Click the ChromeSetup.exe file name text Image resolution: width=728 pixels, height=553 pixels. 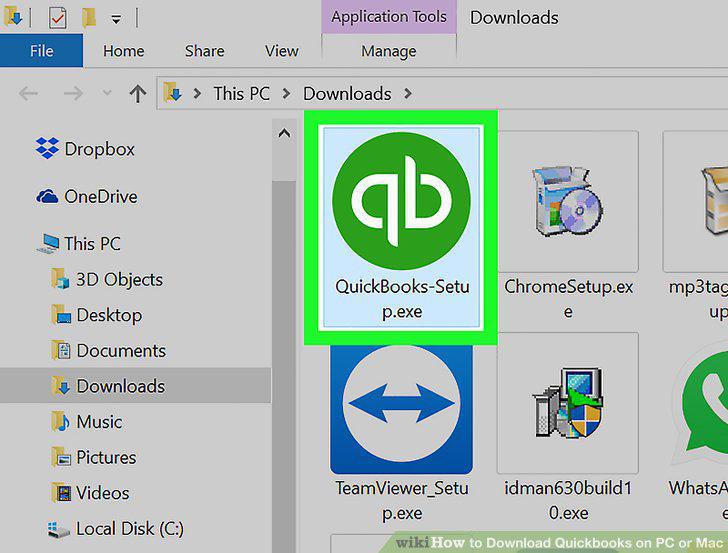click(x=568, y=299)
